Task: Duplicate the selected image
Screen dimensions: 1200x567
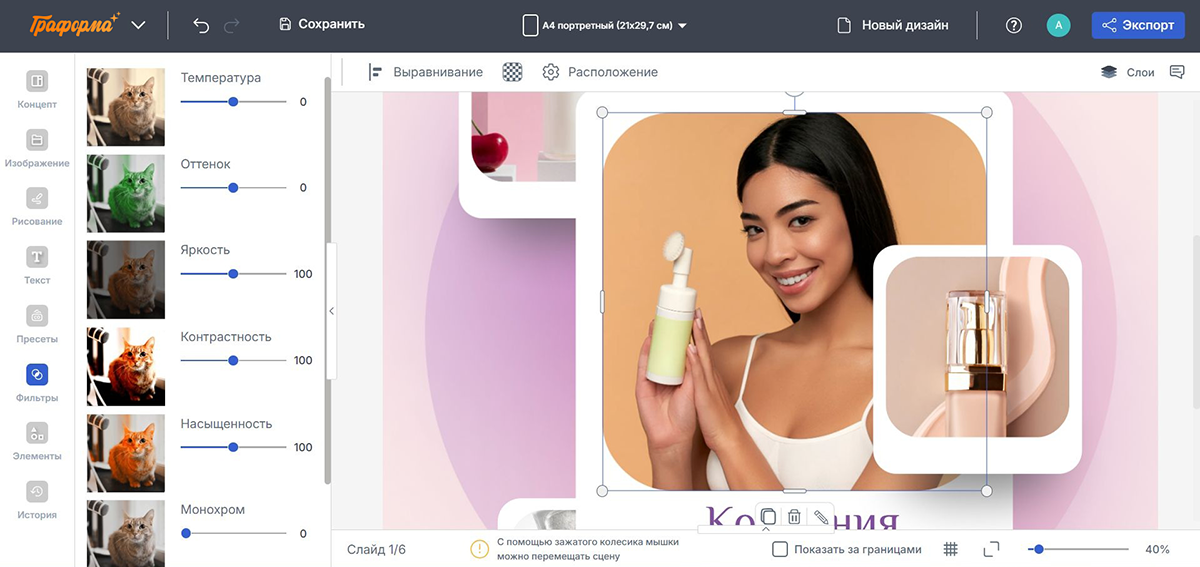Action: 768,517
